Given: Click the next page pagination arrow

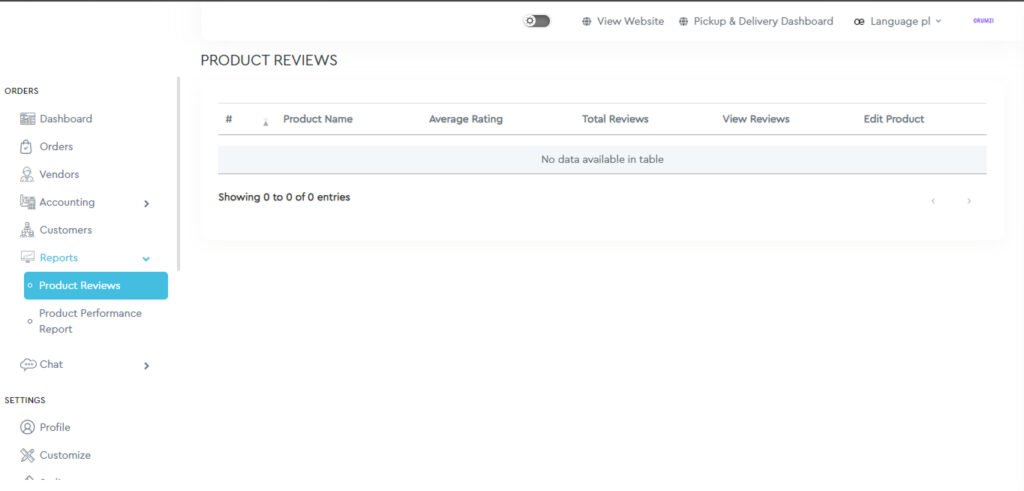Looking at the screenshot, I should 968,201.
